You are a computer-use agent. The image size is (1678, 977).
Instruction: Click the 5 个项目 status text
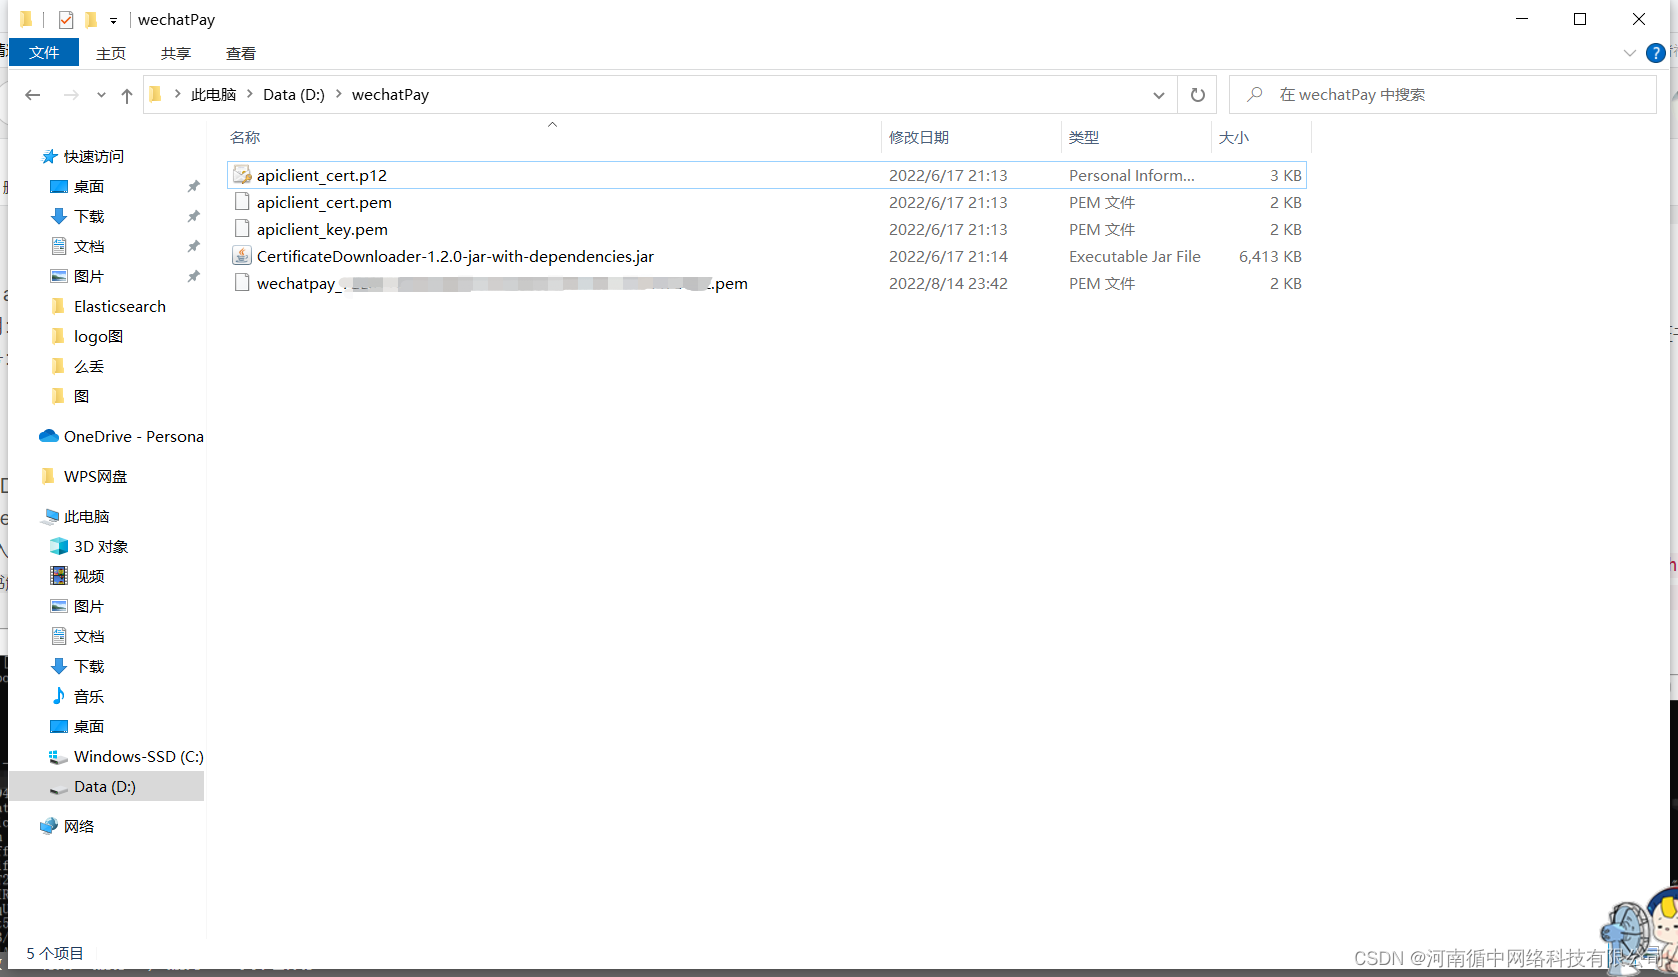point(55,953)
